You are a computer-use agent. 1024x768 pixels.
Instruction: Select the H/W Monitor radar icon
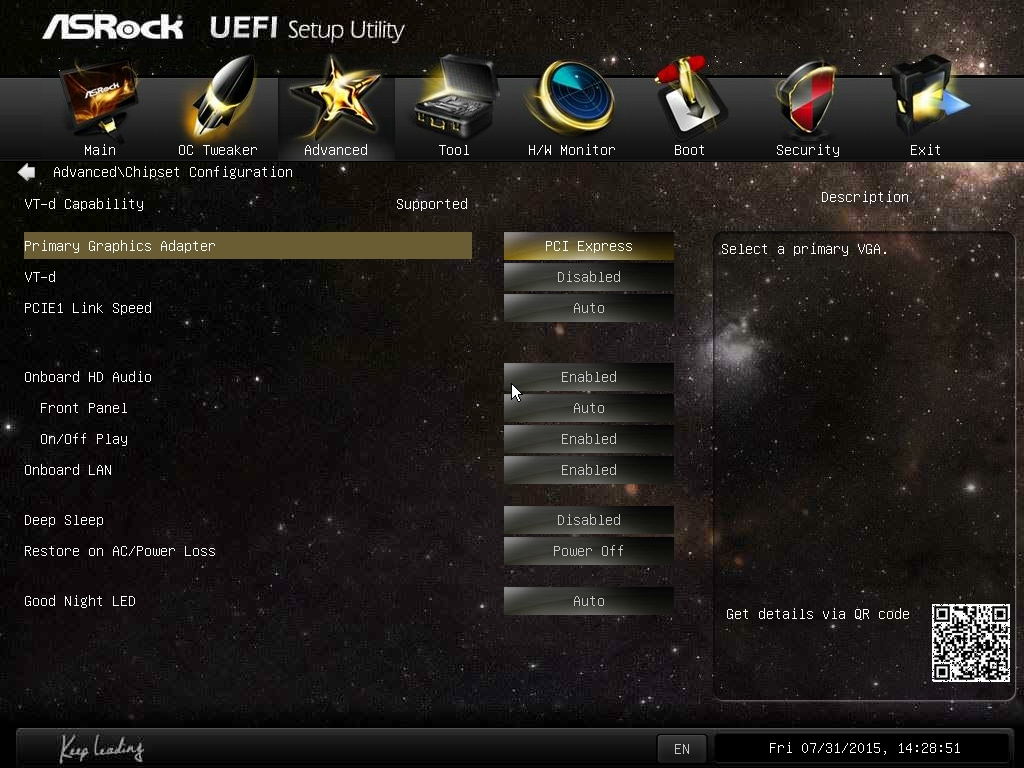coord(571,98)
